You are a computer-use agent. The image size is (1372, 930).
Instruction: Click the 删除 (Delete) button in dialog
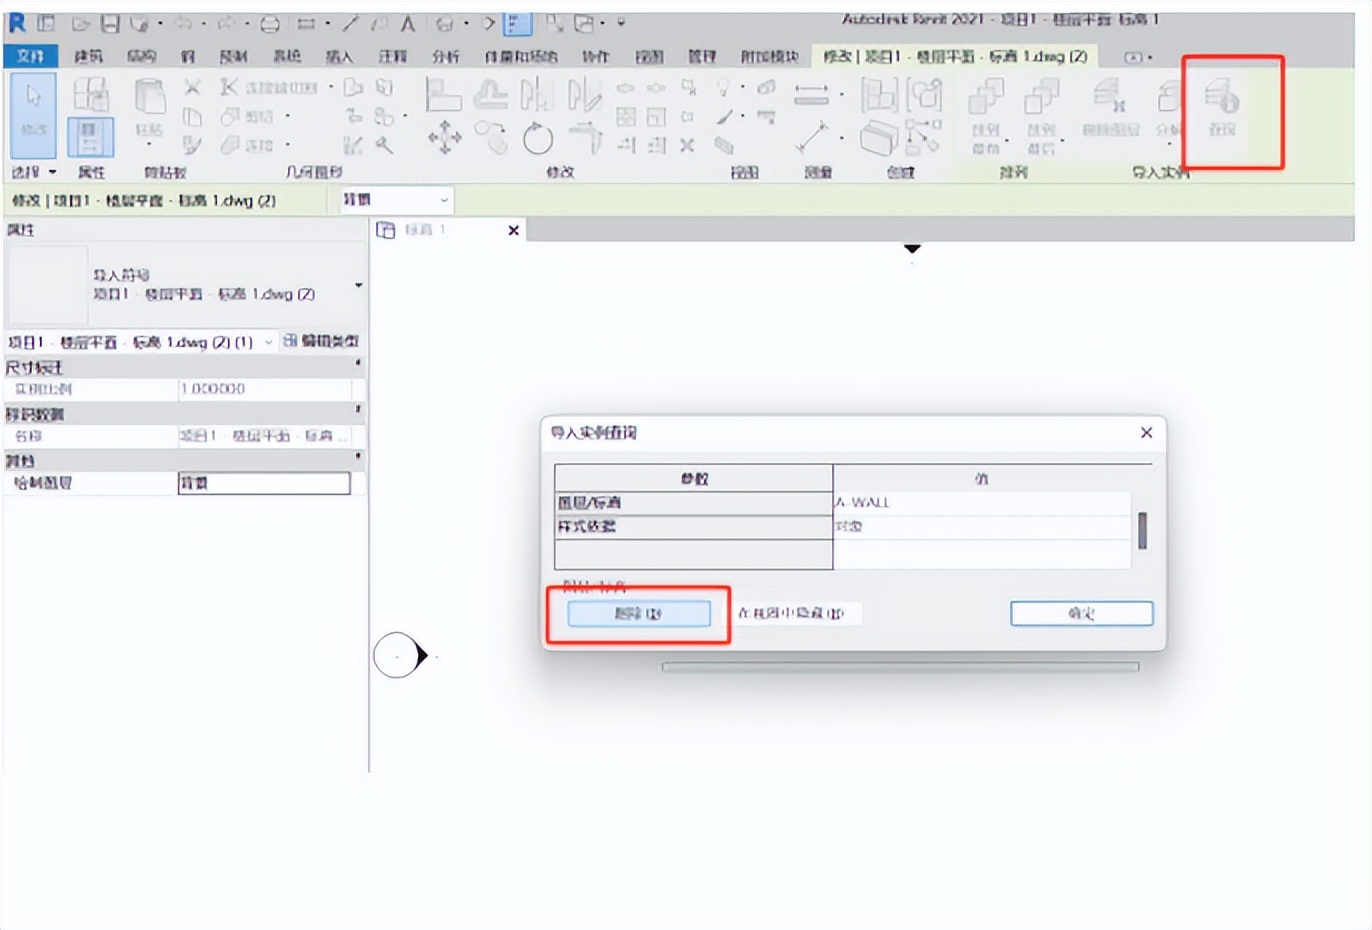point(638,613)
